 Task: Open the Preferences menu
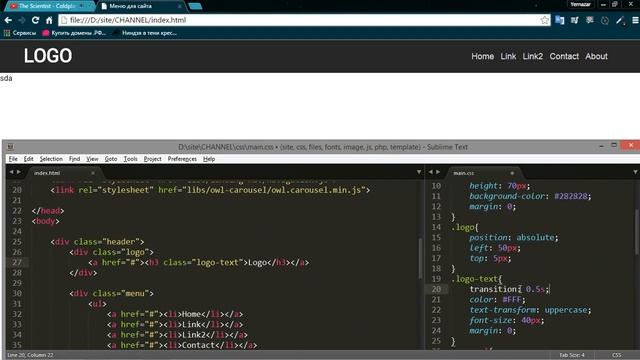[182, 159]
